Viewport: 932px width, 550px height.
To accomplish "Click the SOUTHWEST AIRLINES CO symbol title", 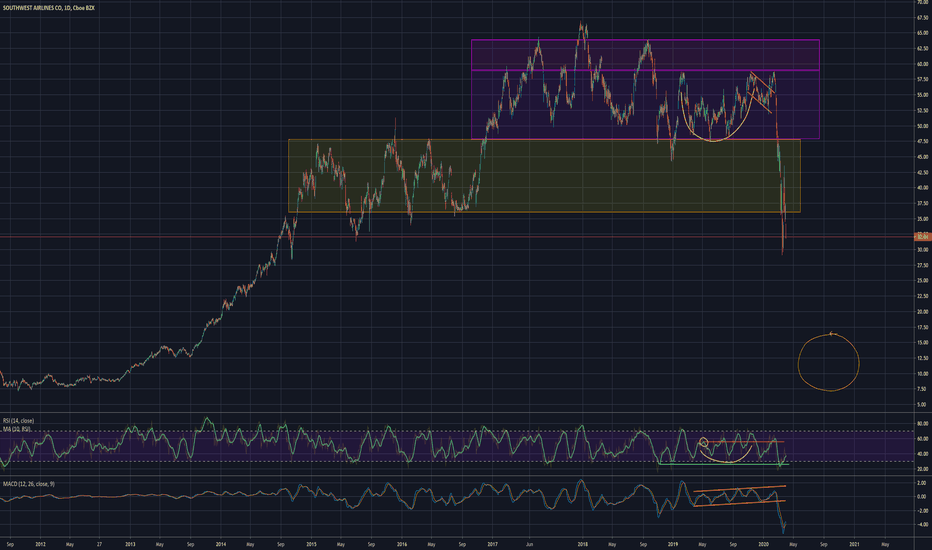I will point(49,8).
